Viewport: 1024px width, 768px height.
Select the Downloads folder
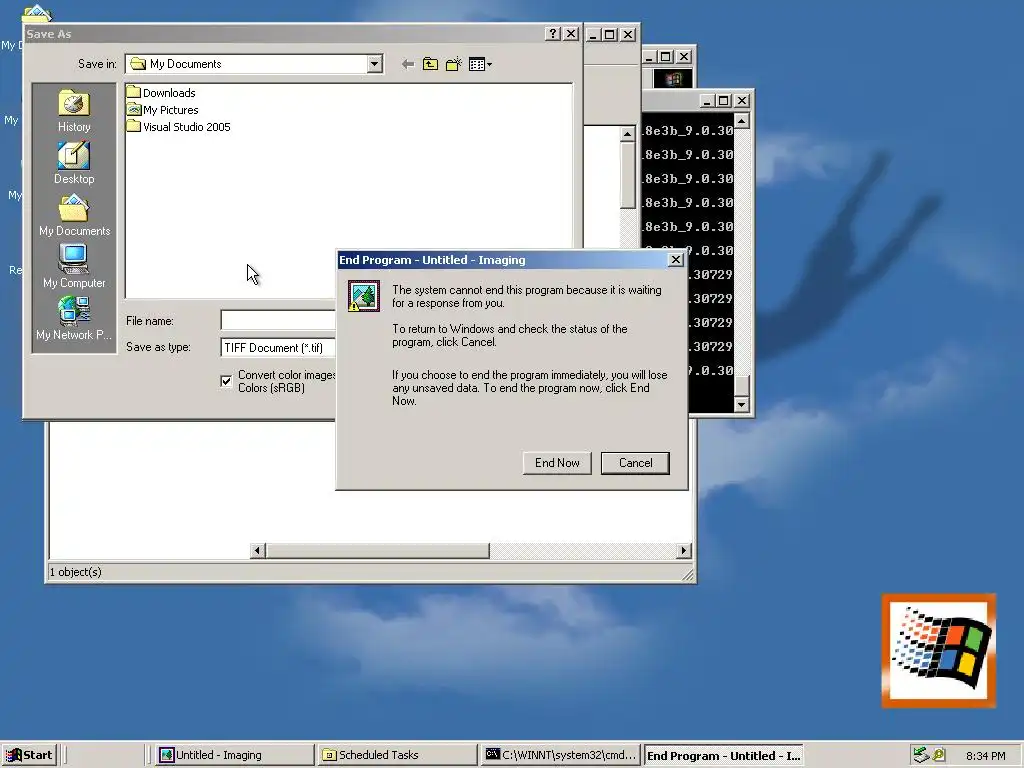(161, 93)
